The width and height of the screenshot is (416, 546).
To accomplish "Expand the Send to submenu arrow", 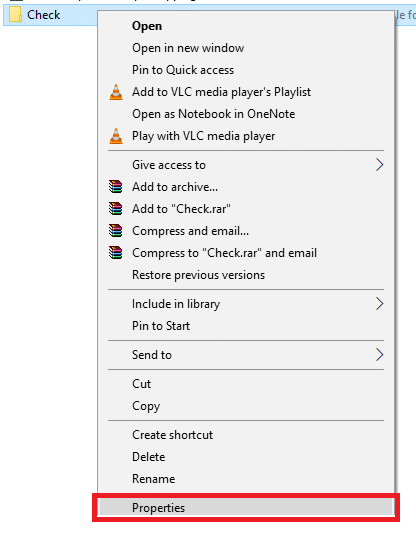I will 379,355.
